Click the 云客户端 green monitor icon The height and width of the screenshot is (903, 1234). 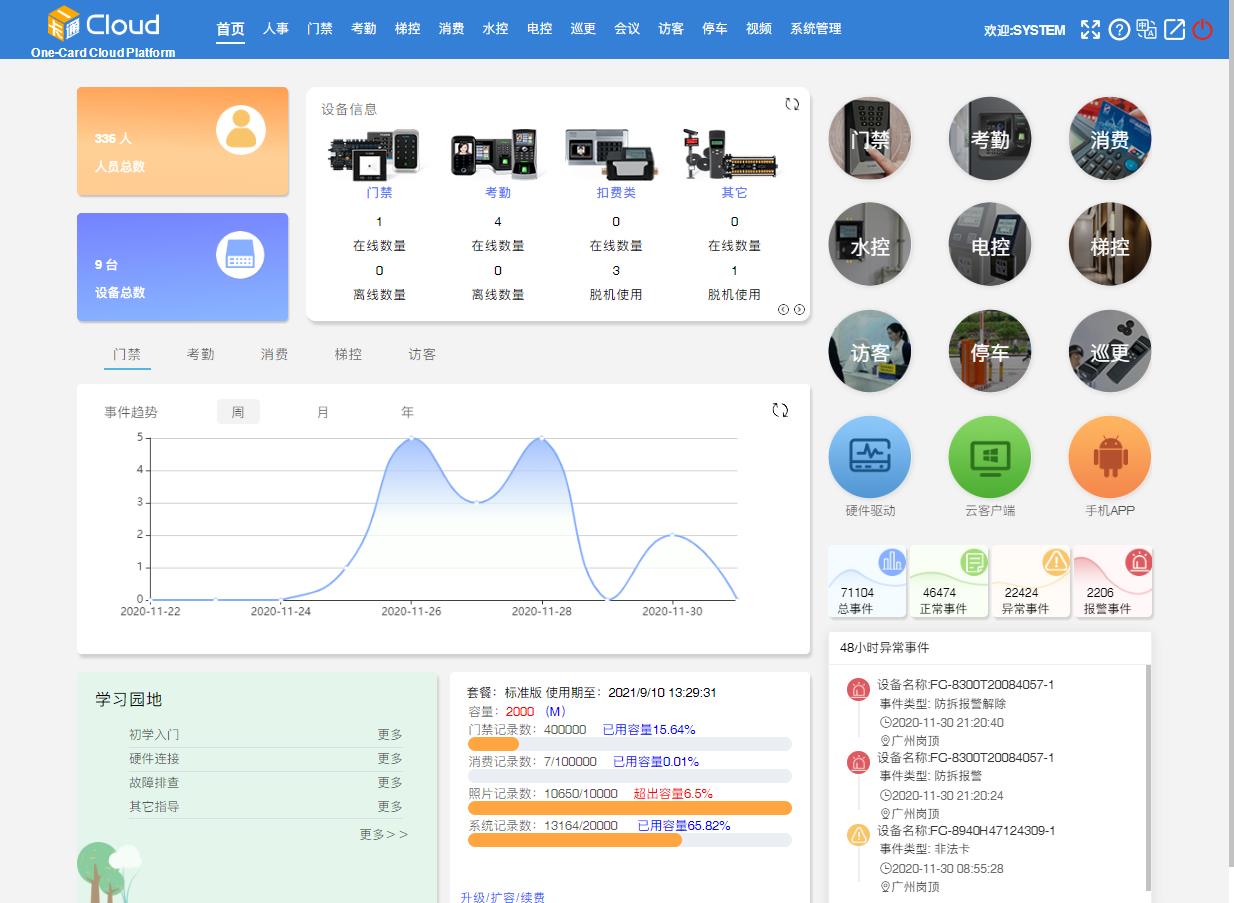coord(989,456)
